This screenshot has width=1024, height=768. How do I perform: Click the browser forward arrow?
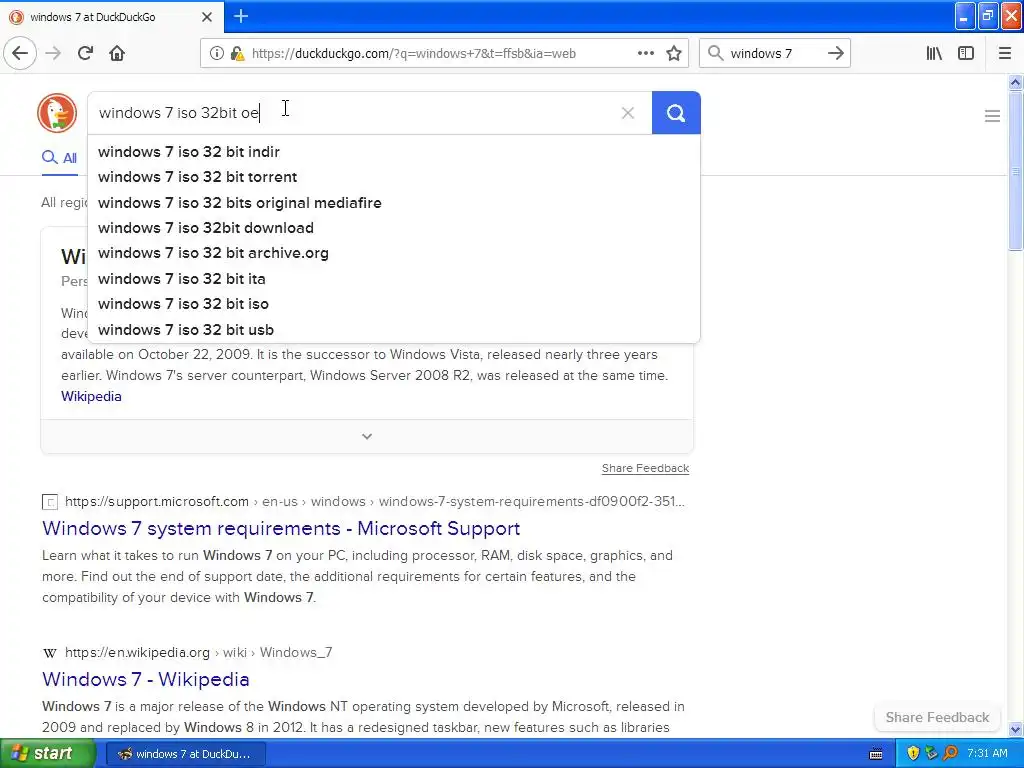coord(54,54)
